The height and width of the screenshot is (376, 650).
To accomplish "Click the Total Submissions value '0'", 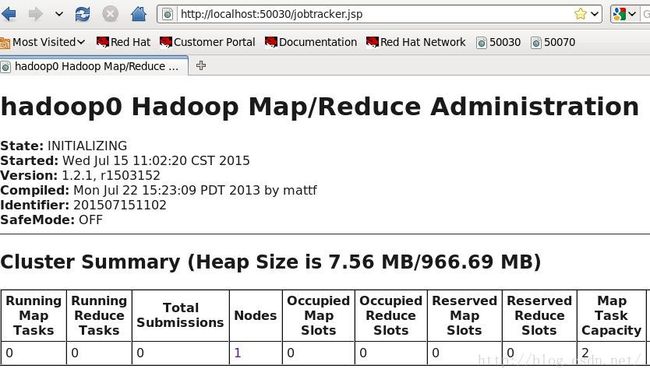I will pos(140,353).
